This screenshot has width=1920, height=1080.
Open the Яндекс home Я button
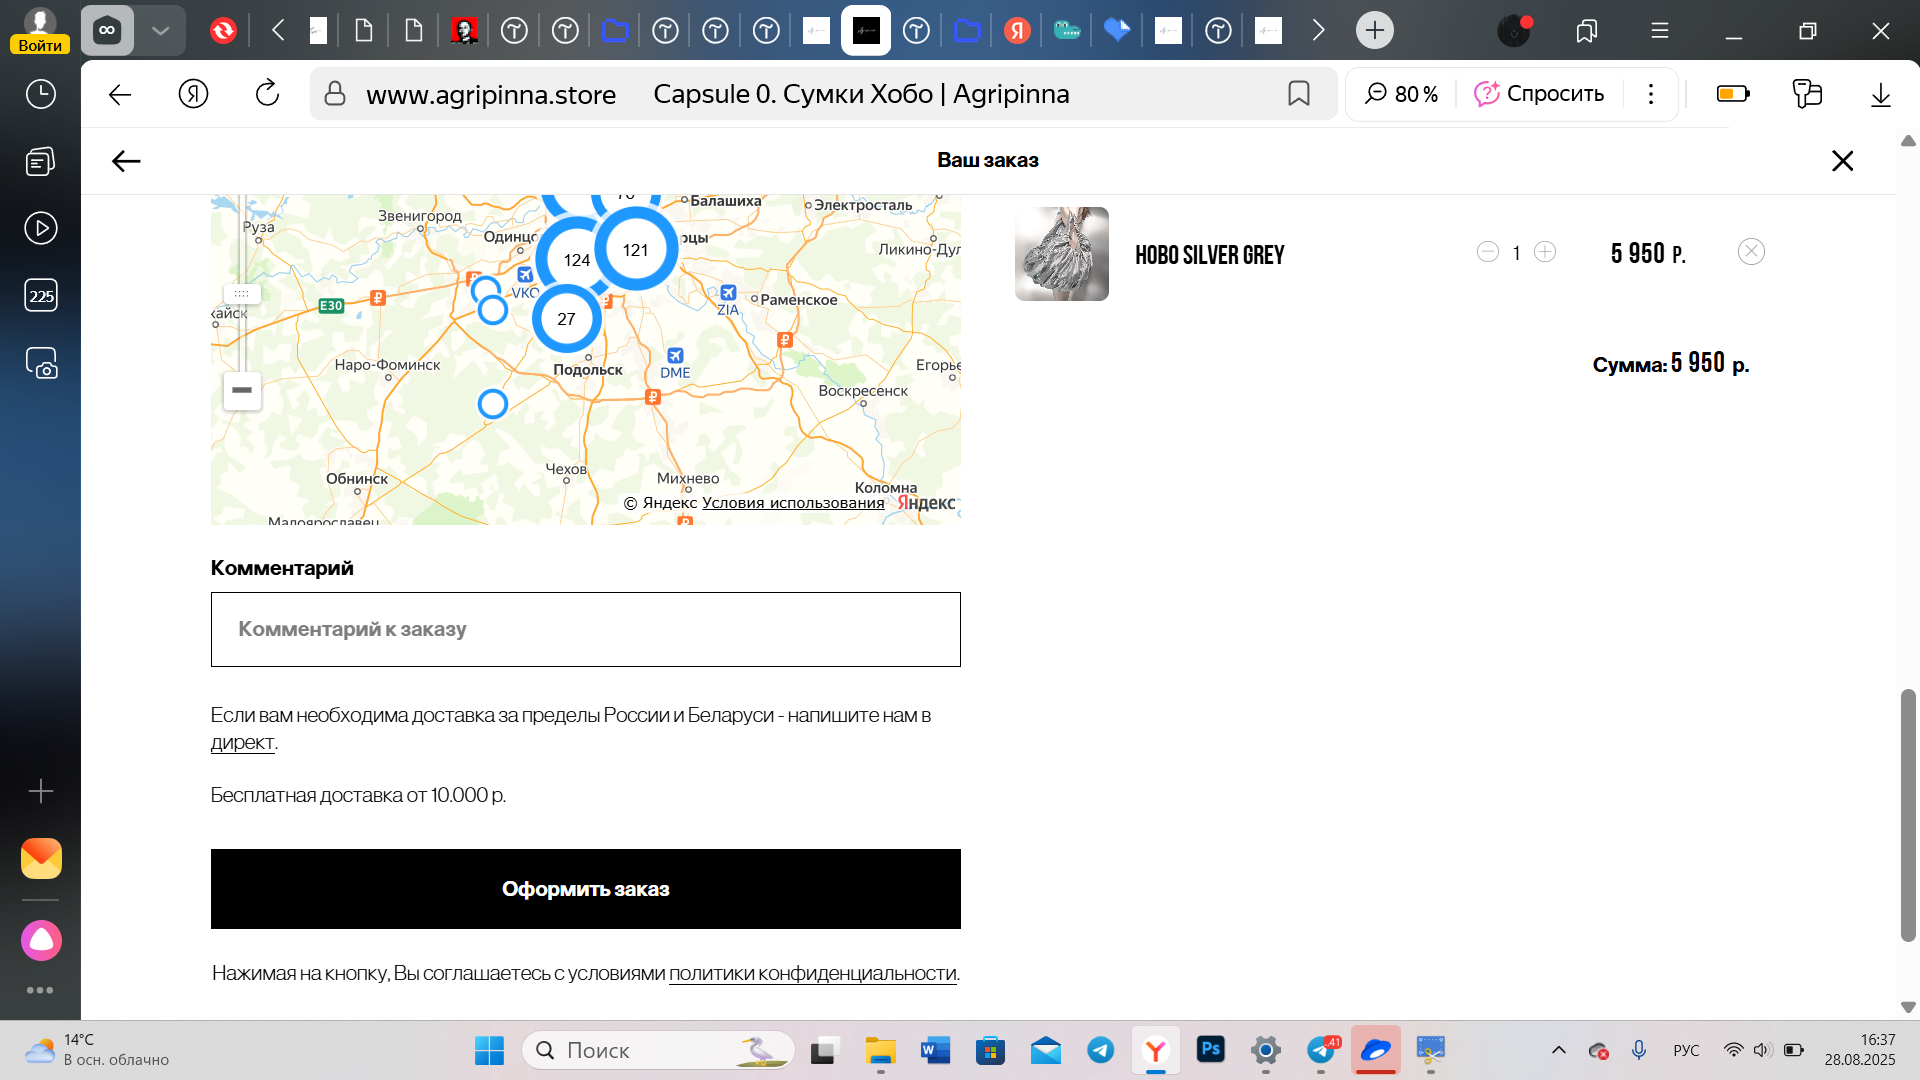(x=193, y=94)
